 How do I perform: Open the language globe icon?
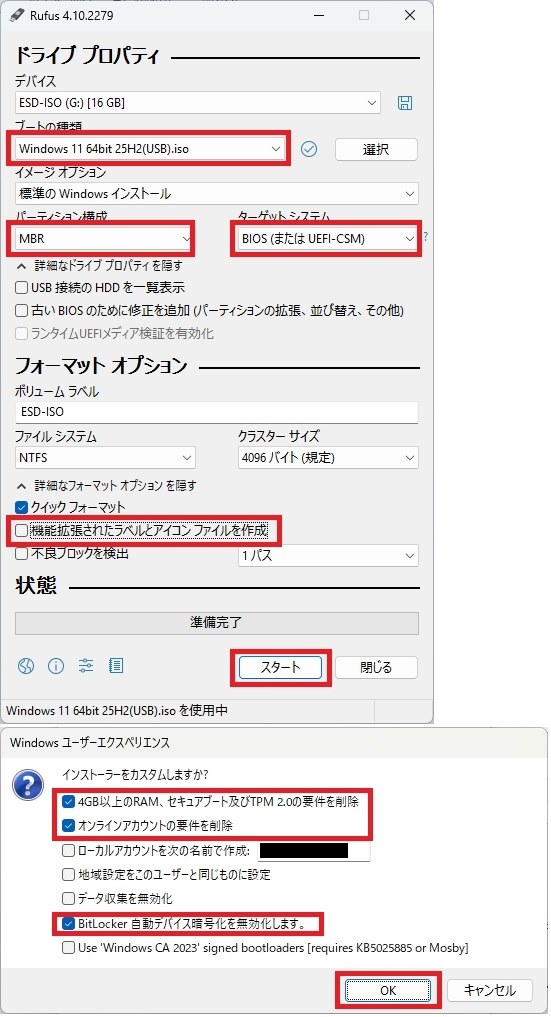[26, 665]
